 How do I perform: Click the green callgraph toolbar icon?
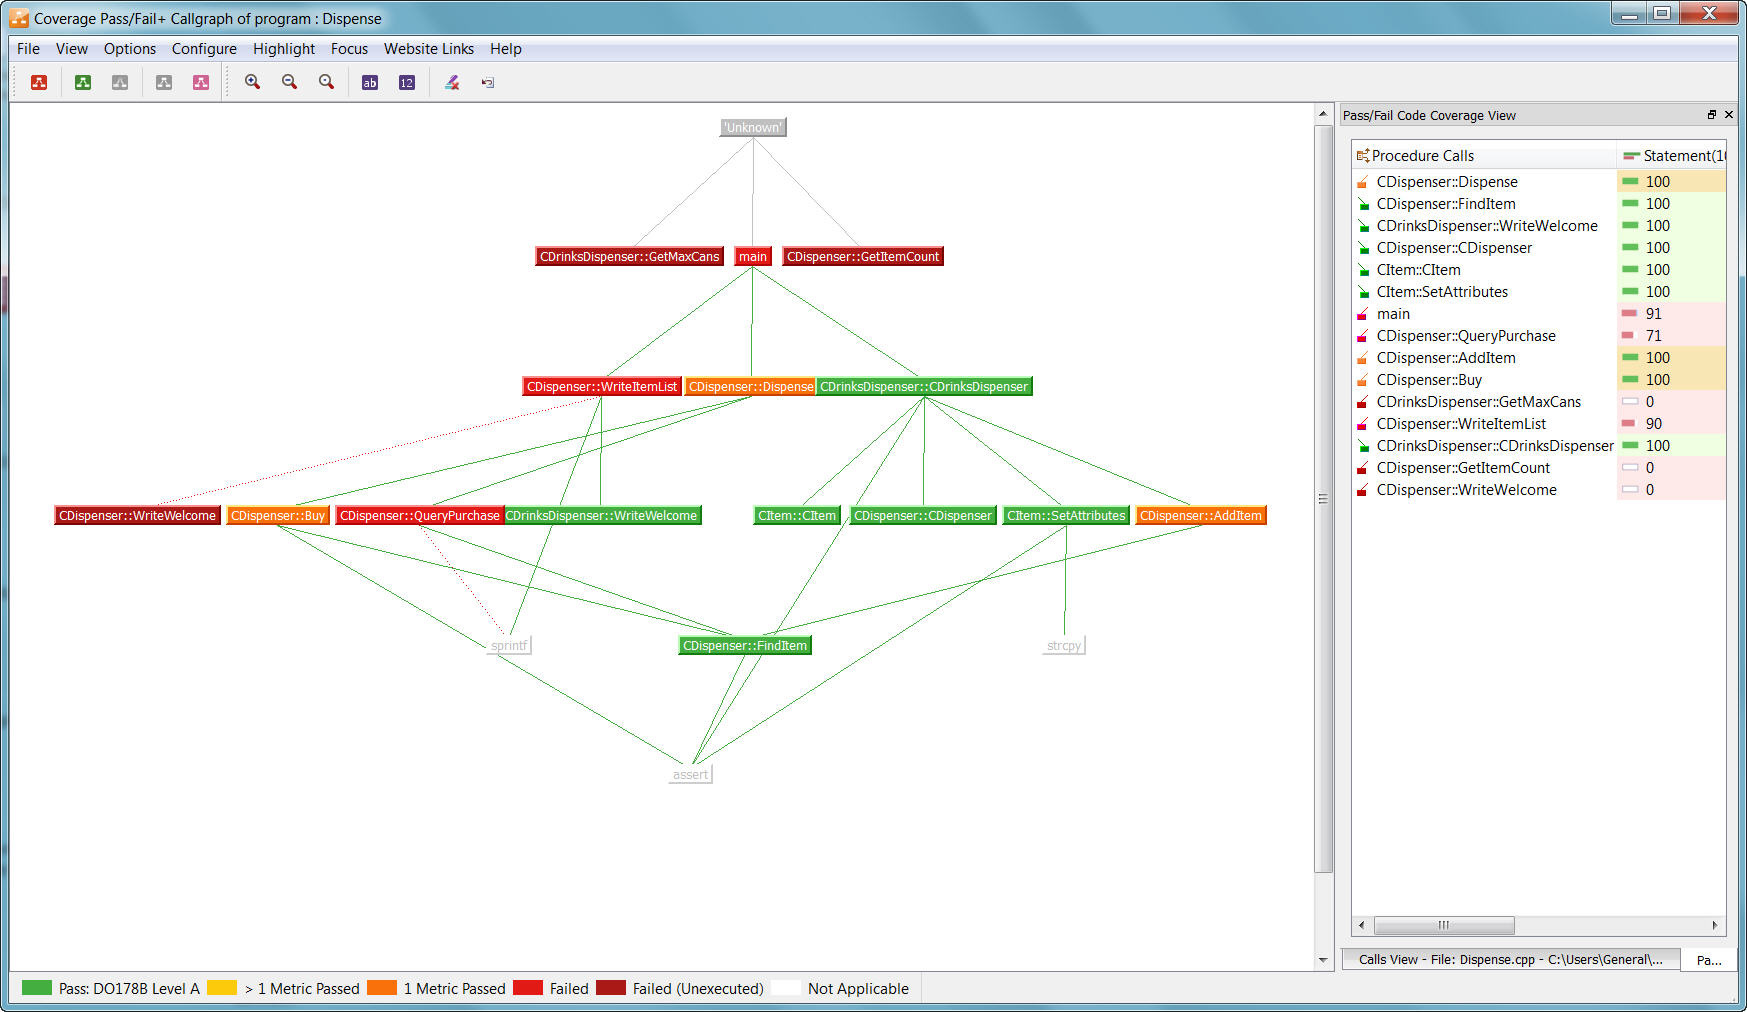click(x=83, y=83)
